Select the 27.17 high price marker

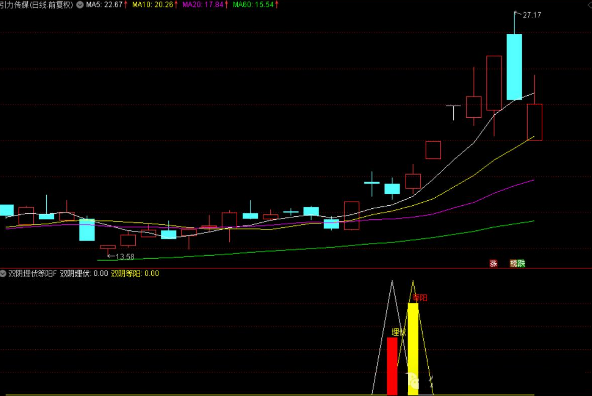point(529,15)
